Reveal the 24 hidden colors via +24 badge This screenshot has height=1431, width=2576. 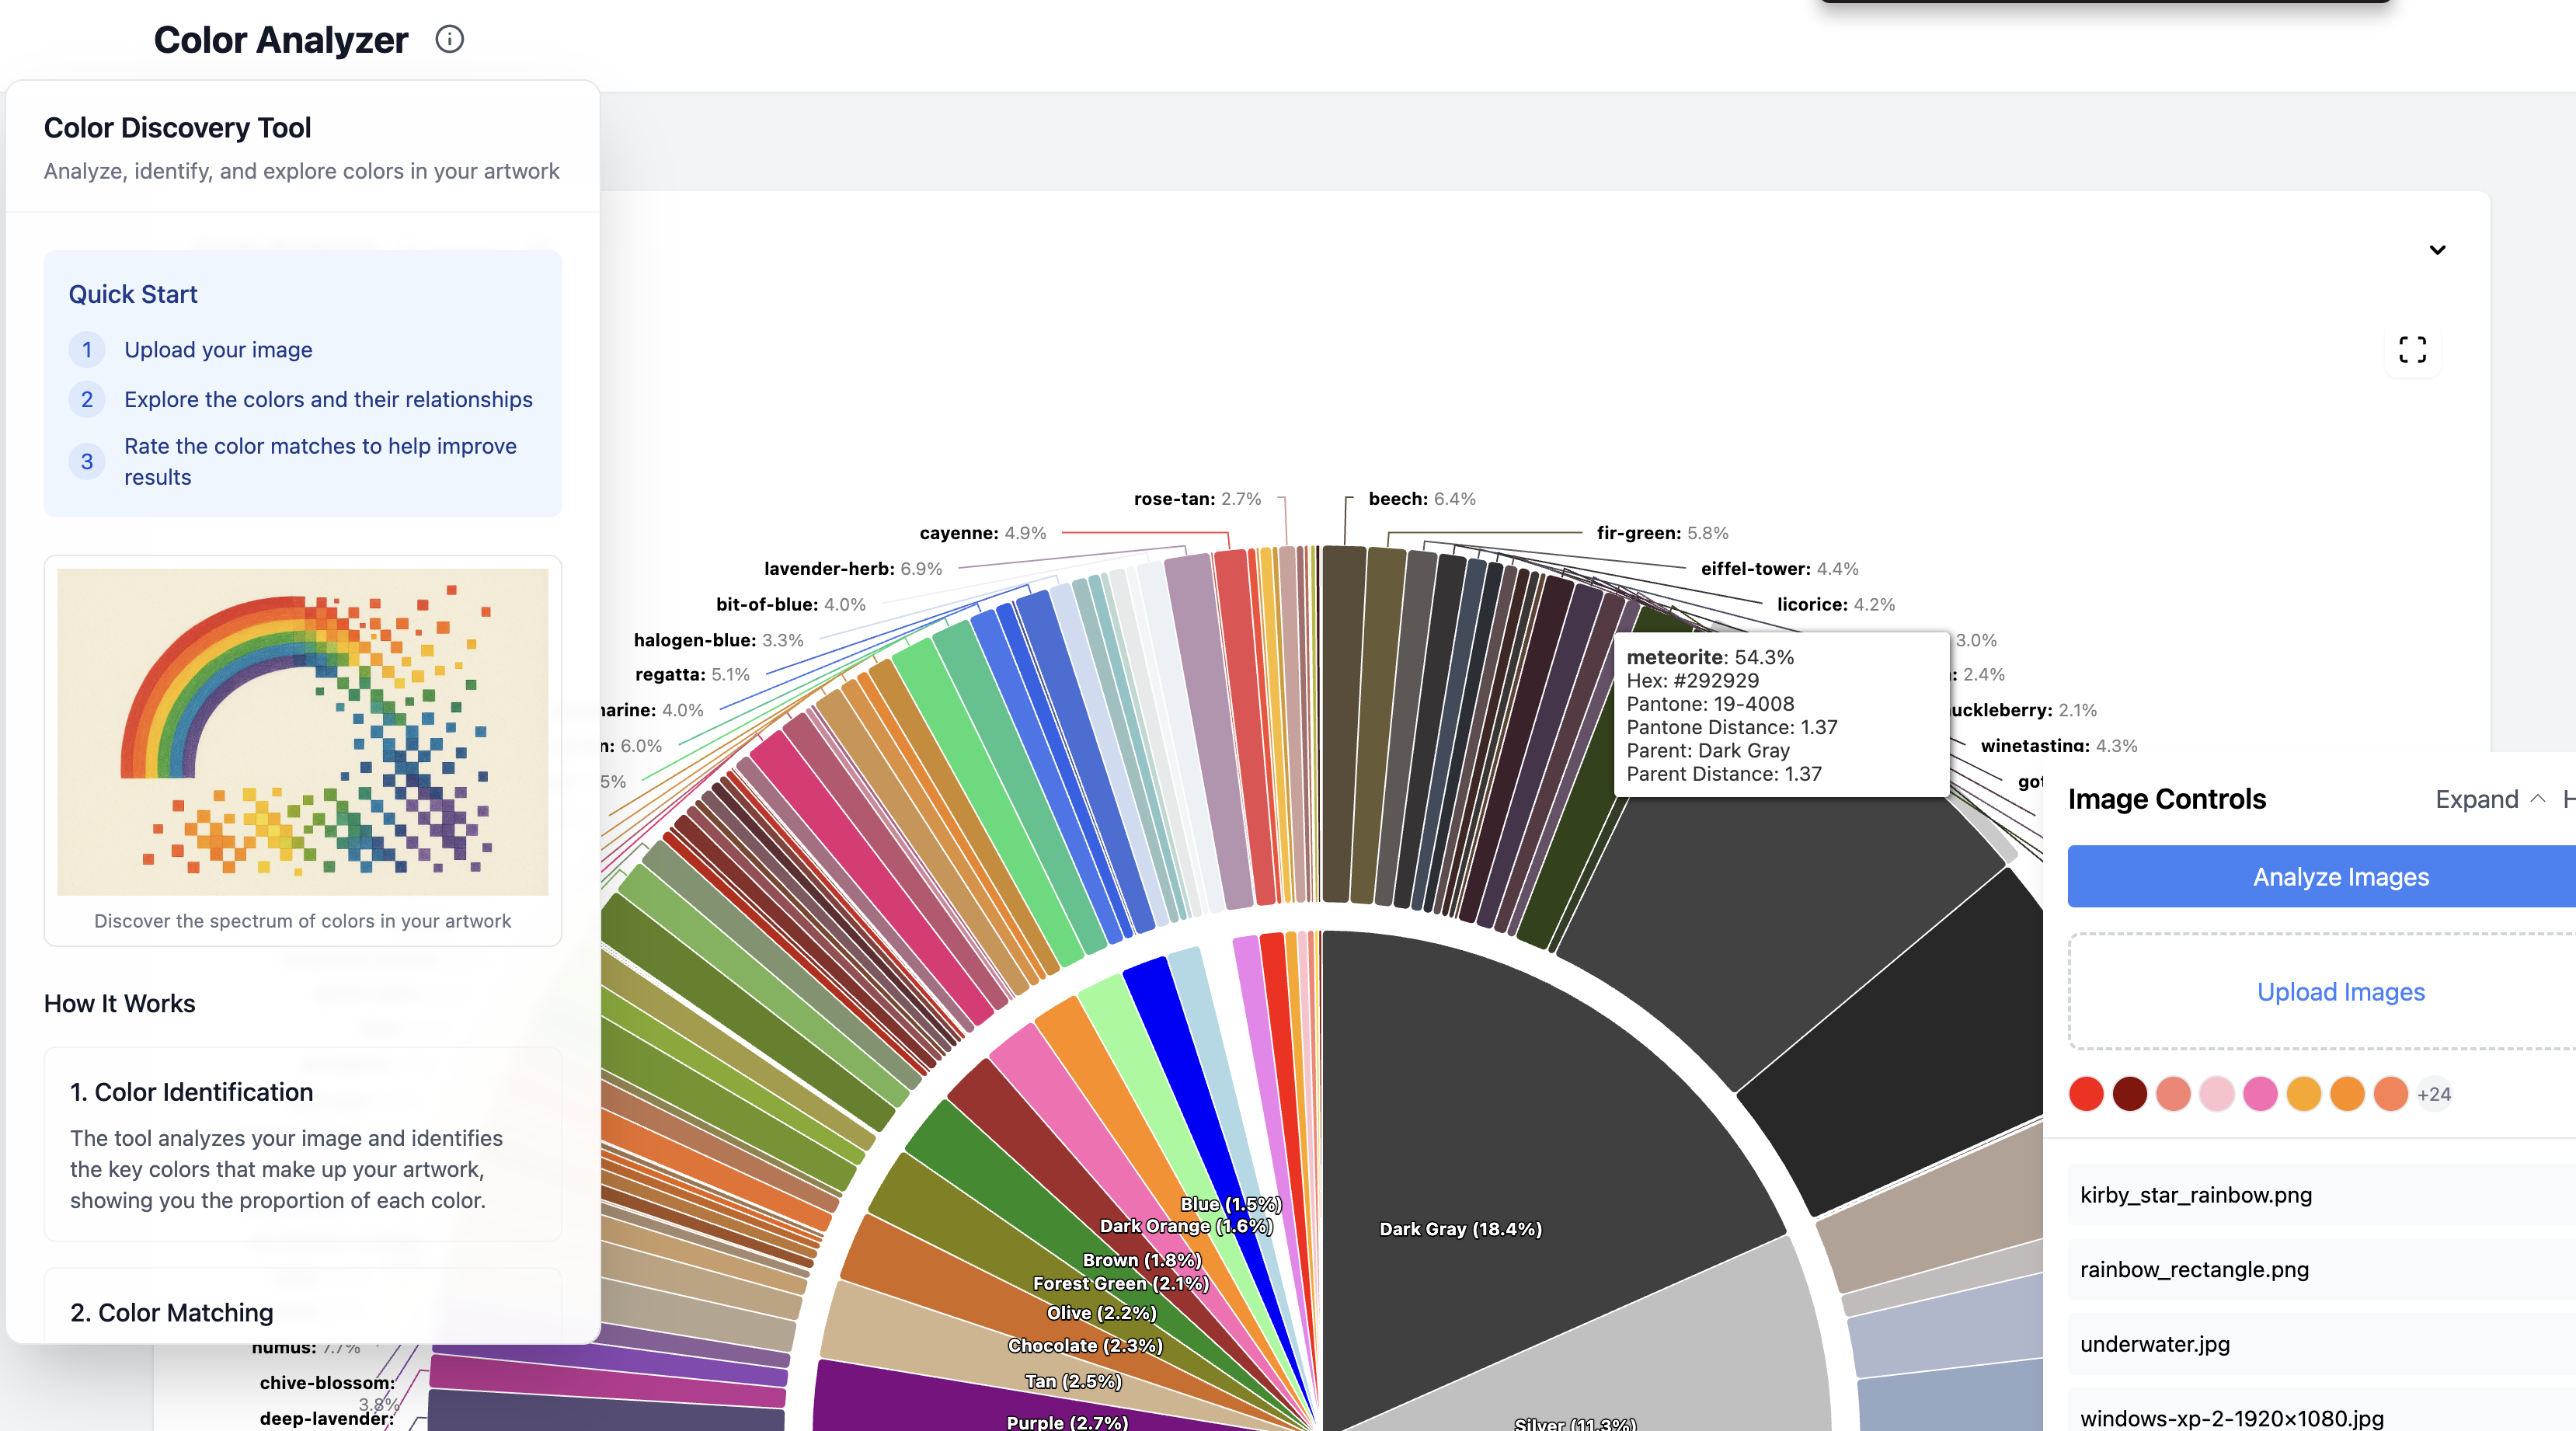pos(2434,1094)
